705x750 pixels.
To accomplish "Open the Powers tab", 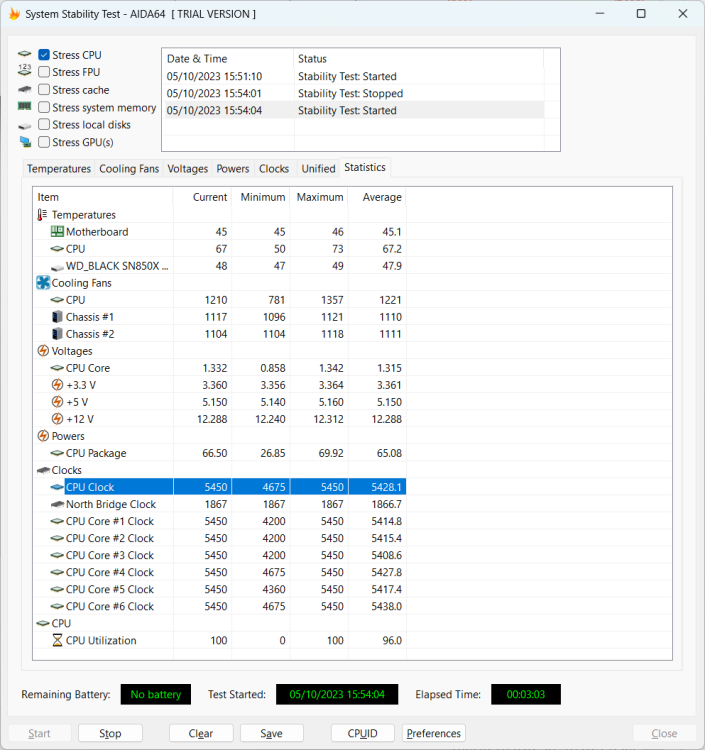I will (232, 169).
